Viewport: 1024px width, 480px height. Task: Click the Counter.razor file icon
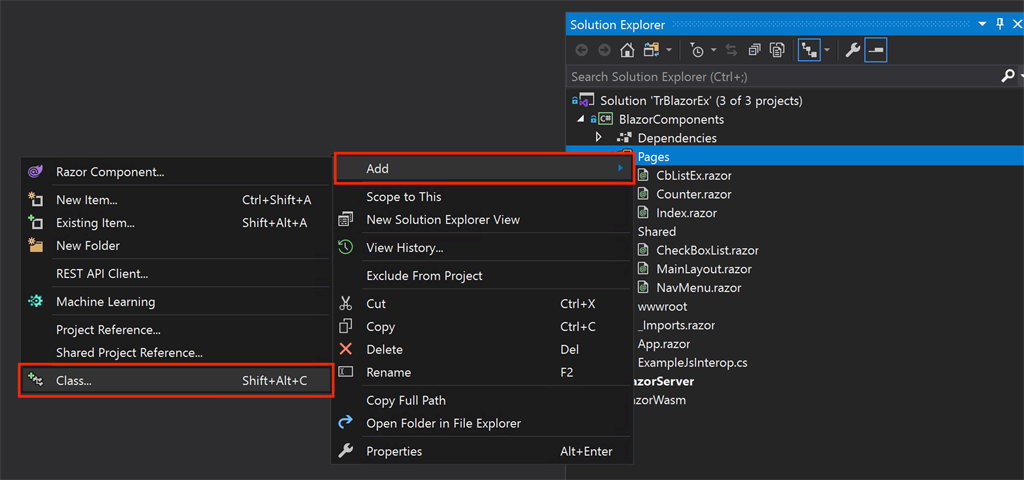[x=643, y=194]
